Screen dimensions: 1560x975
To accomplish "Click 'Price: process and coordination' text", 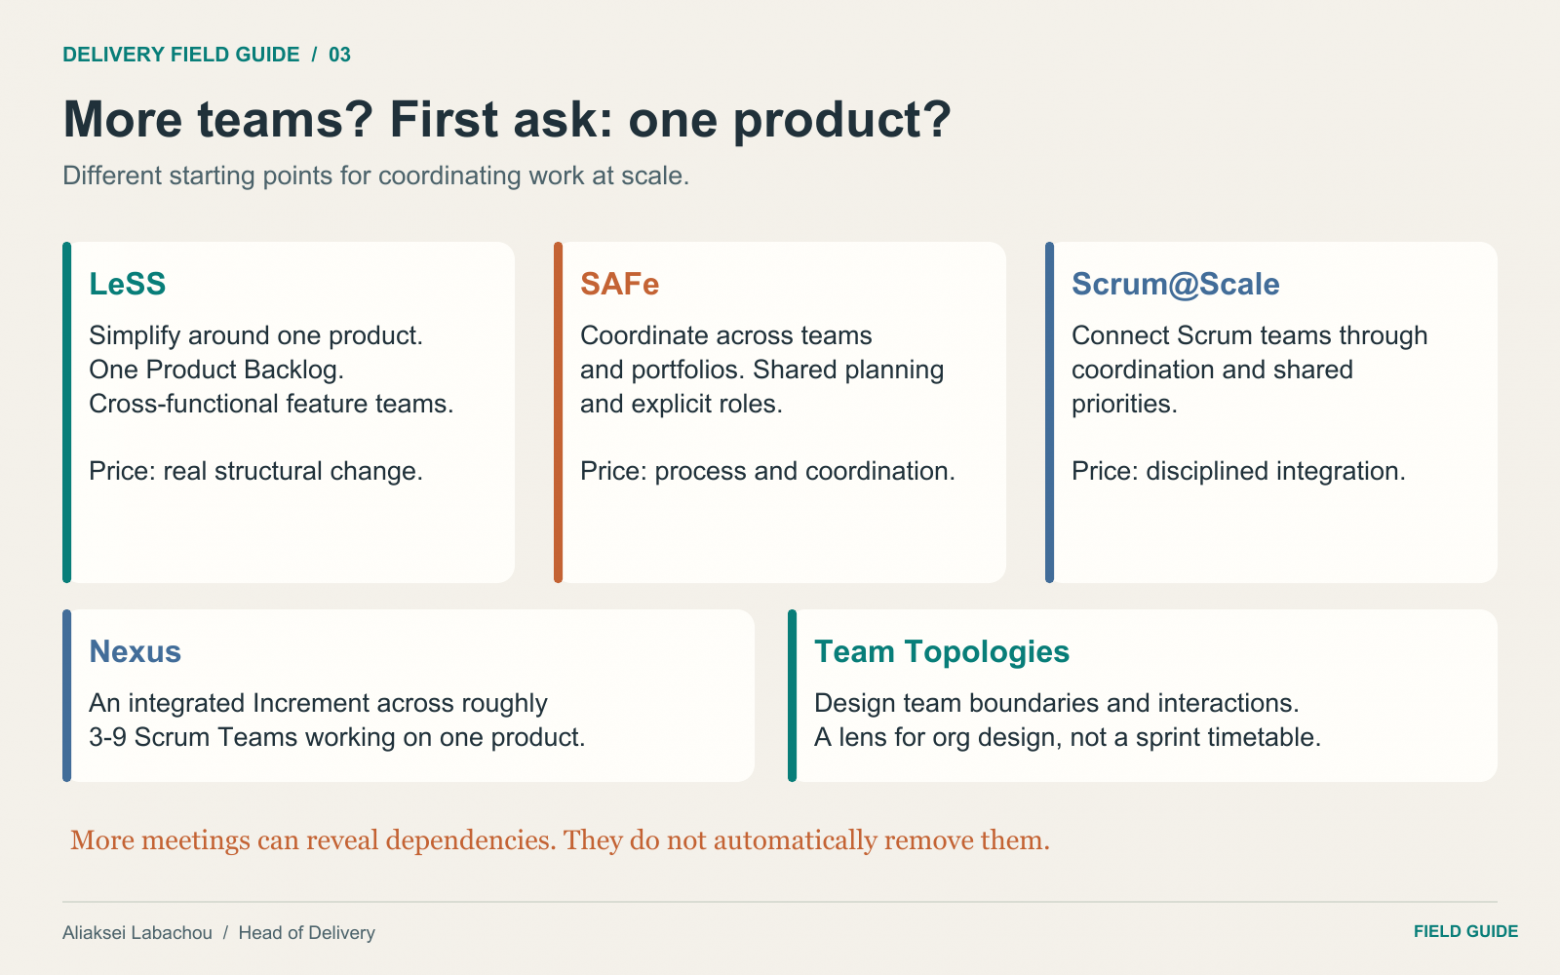I will pyautogui.click(x=767, y=471).
